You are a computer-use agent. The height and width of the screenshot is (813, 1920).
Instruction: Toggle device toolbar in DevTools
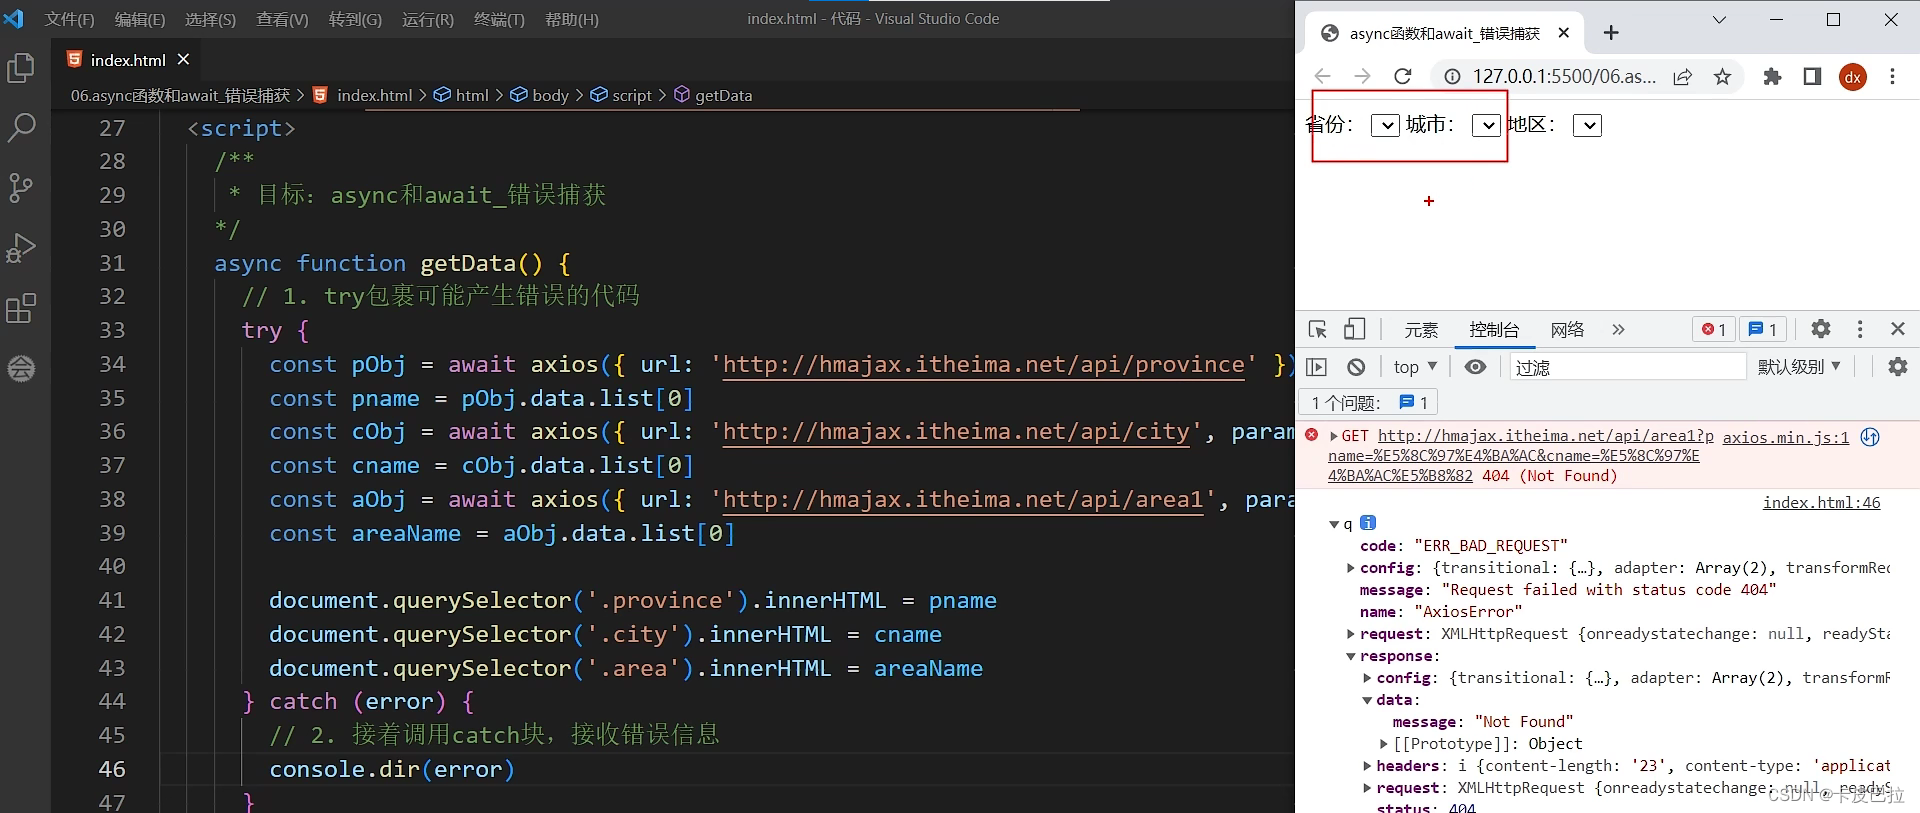click(x=1354, y=329)
